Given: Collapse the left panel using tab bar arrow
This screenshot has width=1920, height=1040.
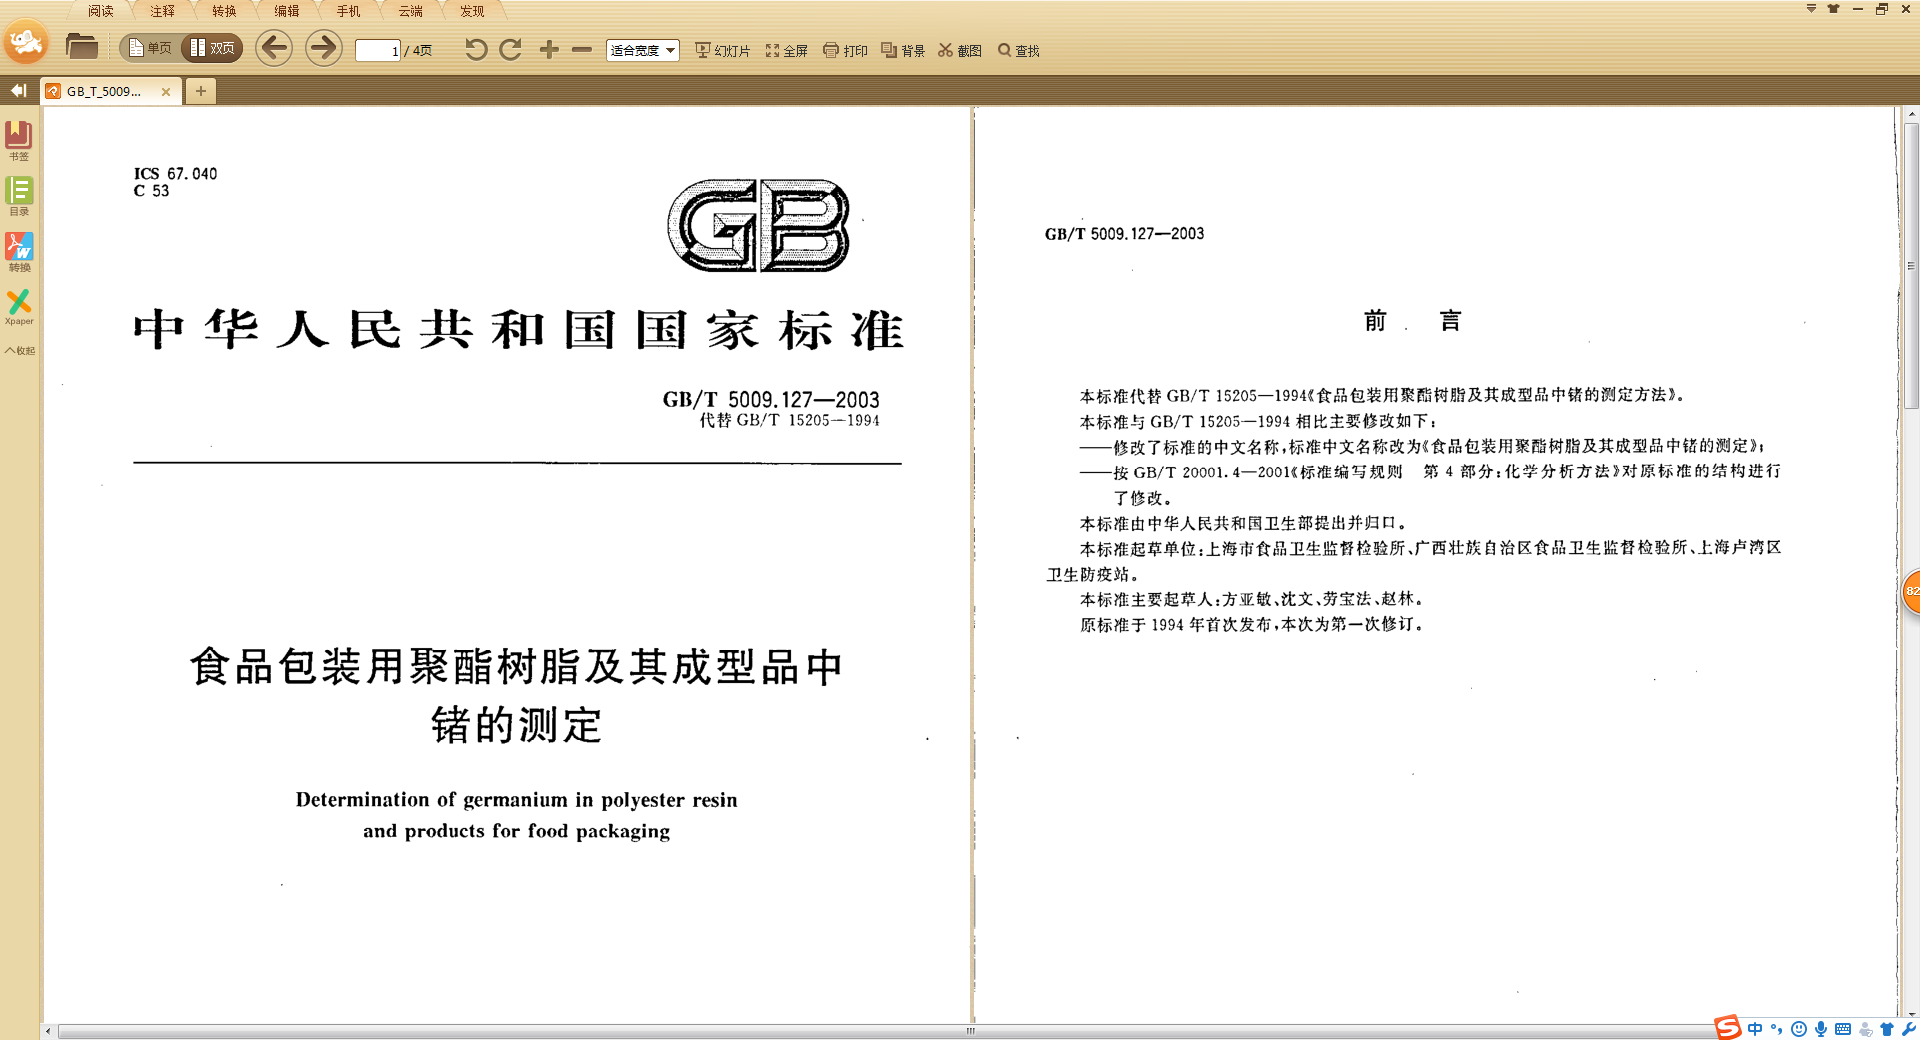Looking at the screenshot, I should (x=18, y=91).
